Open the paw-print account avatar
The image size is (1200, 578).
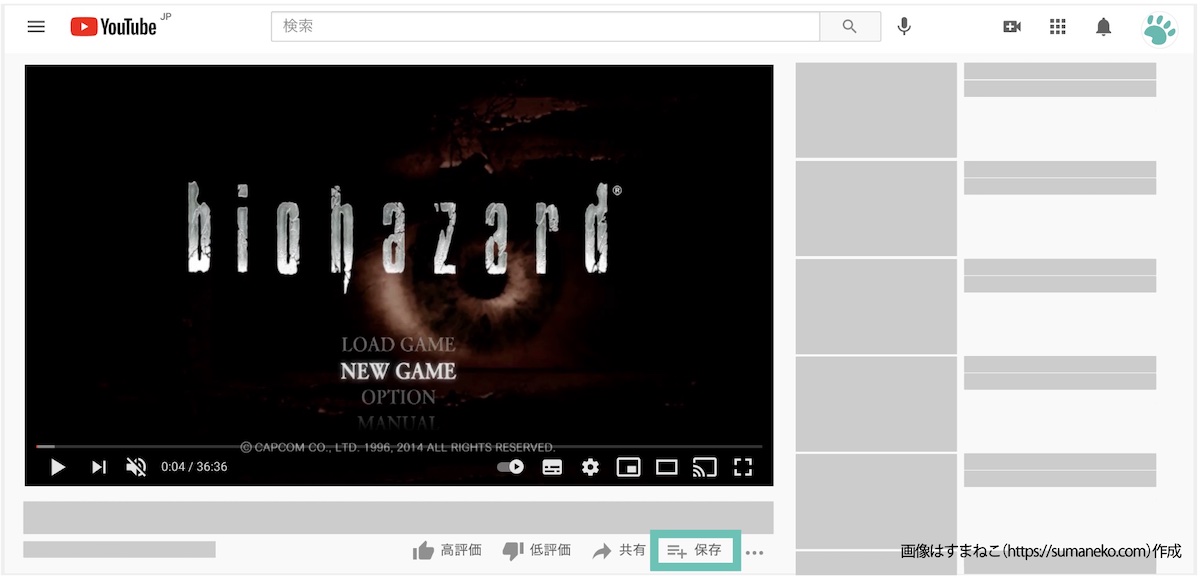click(x=1160, y=28)
